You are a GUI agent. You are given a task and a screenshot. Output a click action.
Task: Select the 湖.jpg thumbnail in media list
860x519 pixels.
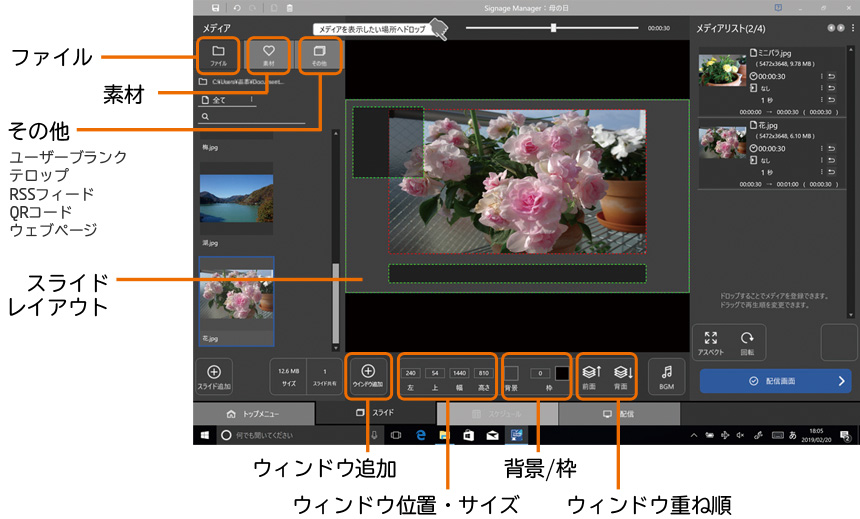[236, 205]
